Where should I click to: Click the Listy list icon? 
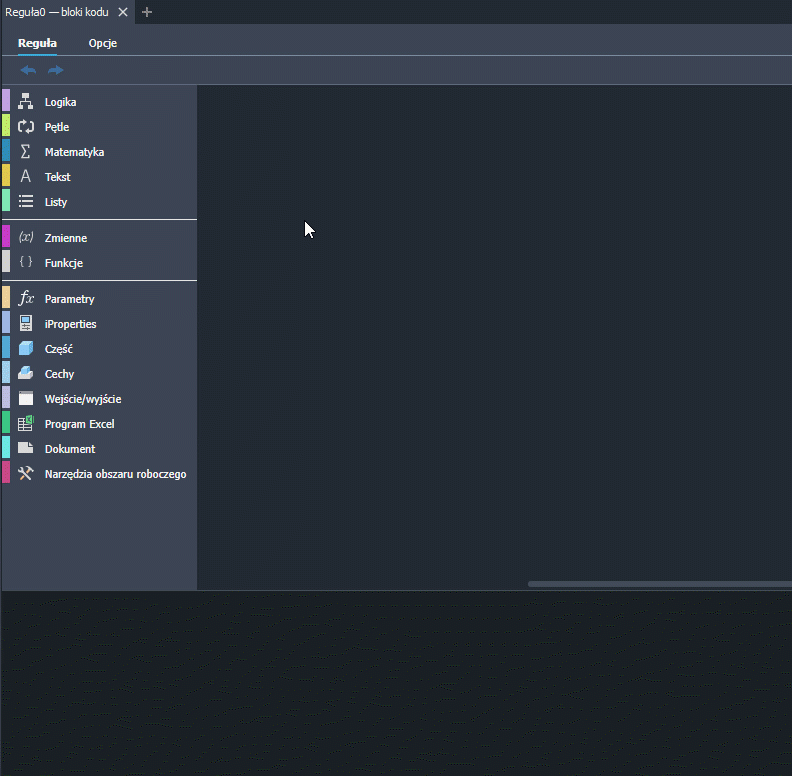[x=26, y=202]
